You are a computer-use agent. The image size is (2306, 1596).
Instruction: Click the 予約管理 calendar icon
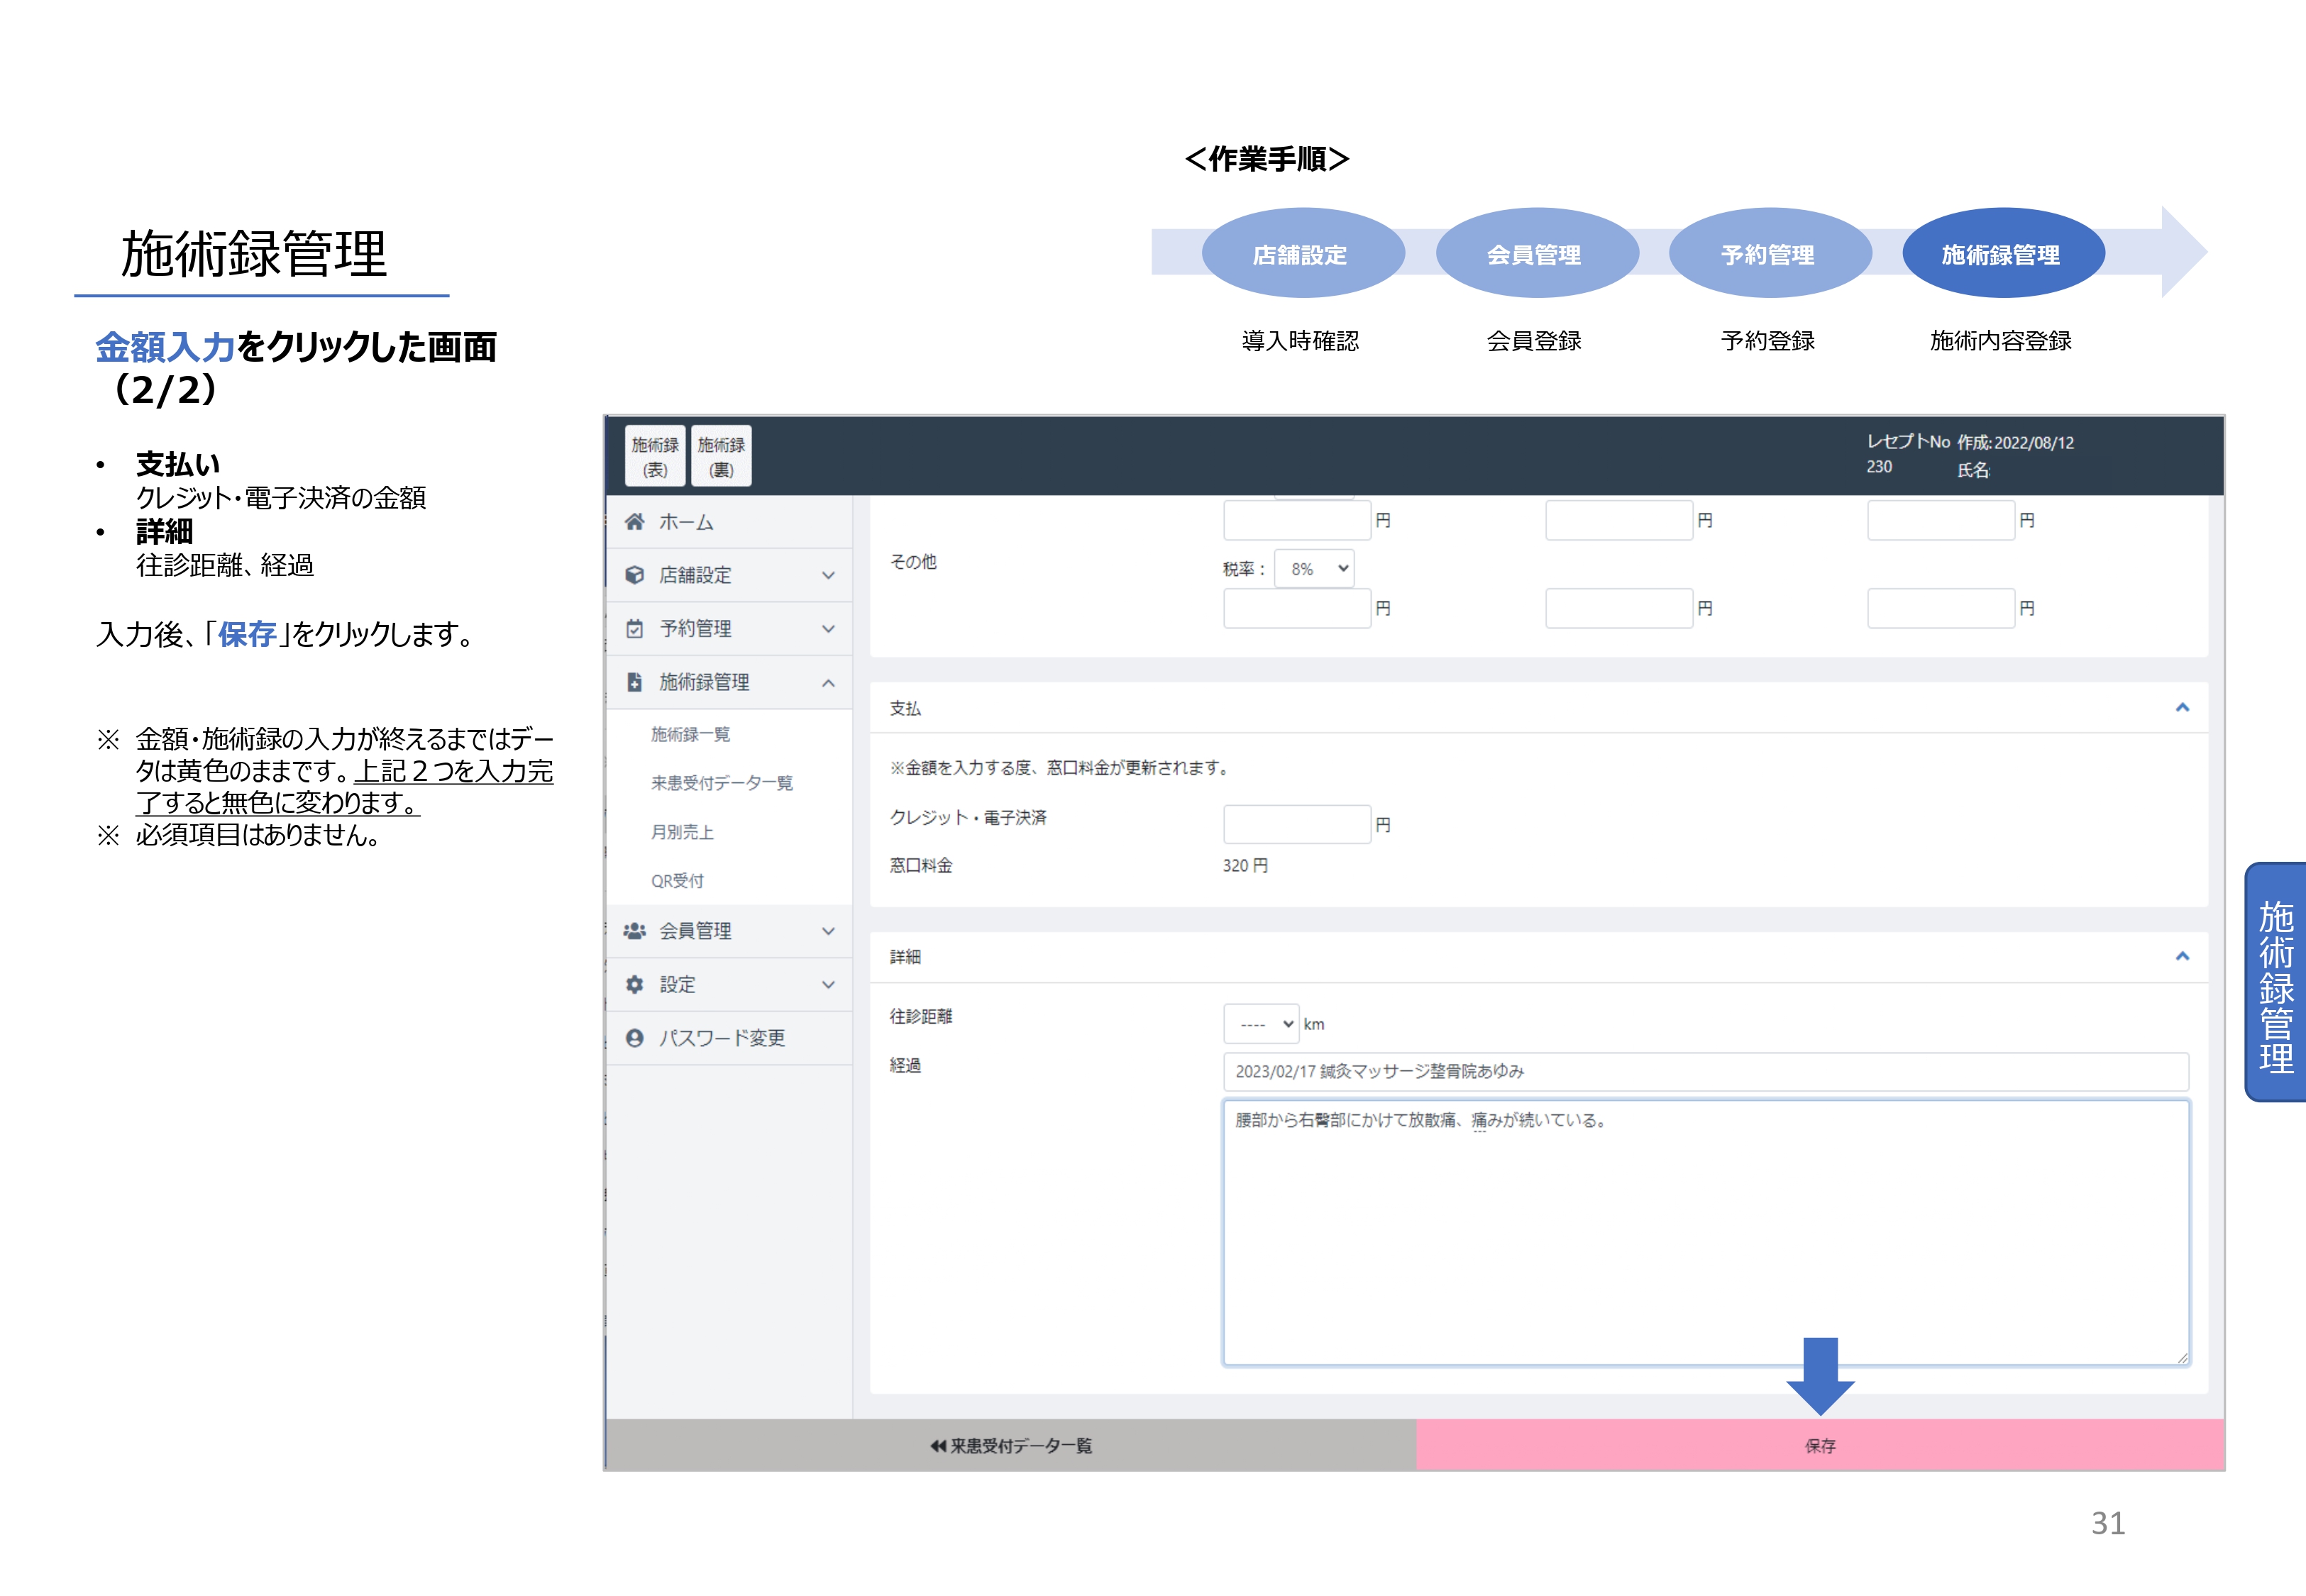click(x=634, y=629)
